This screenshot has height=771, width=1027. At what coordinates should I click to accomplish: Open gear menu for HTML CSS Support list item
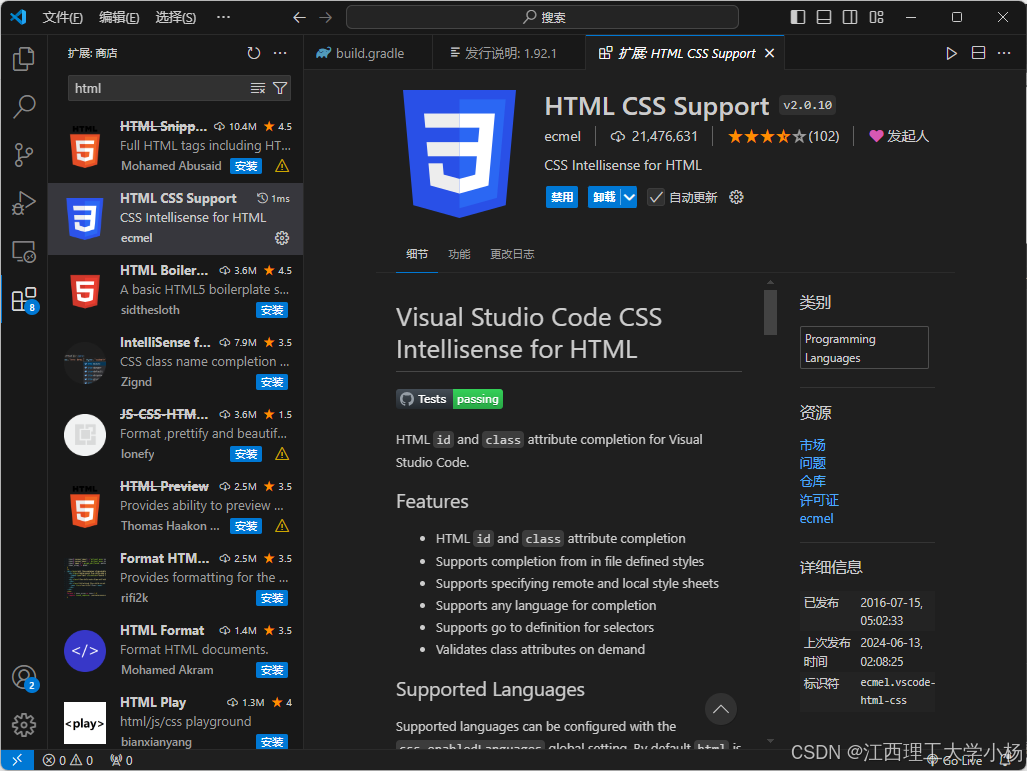(282, 238)
